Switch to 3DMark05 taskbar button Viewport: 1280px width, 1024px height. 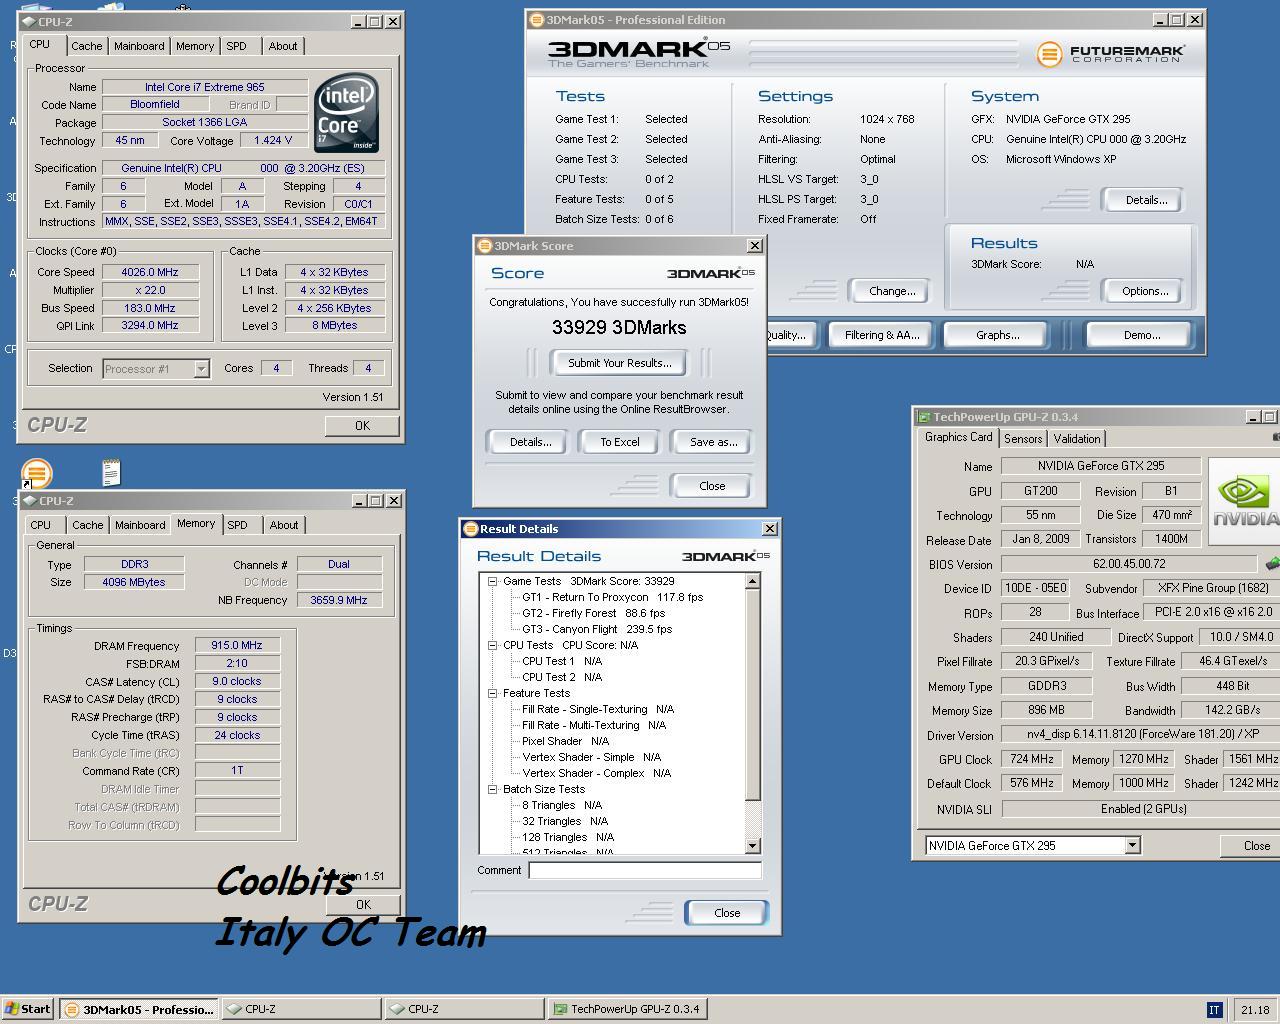click(138, 1009)
